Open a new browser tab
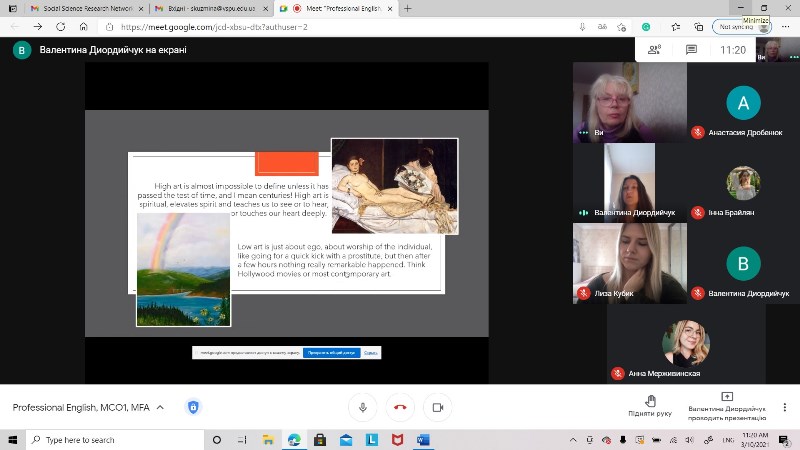The height and width of the screenshot is (450, 800). (x=407, y=9)
